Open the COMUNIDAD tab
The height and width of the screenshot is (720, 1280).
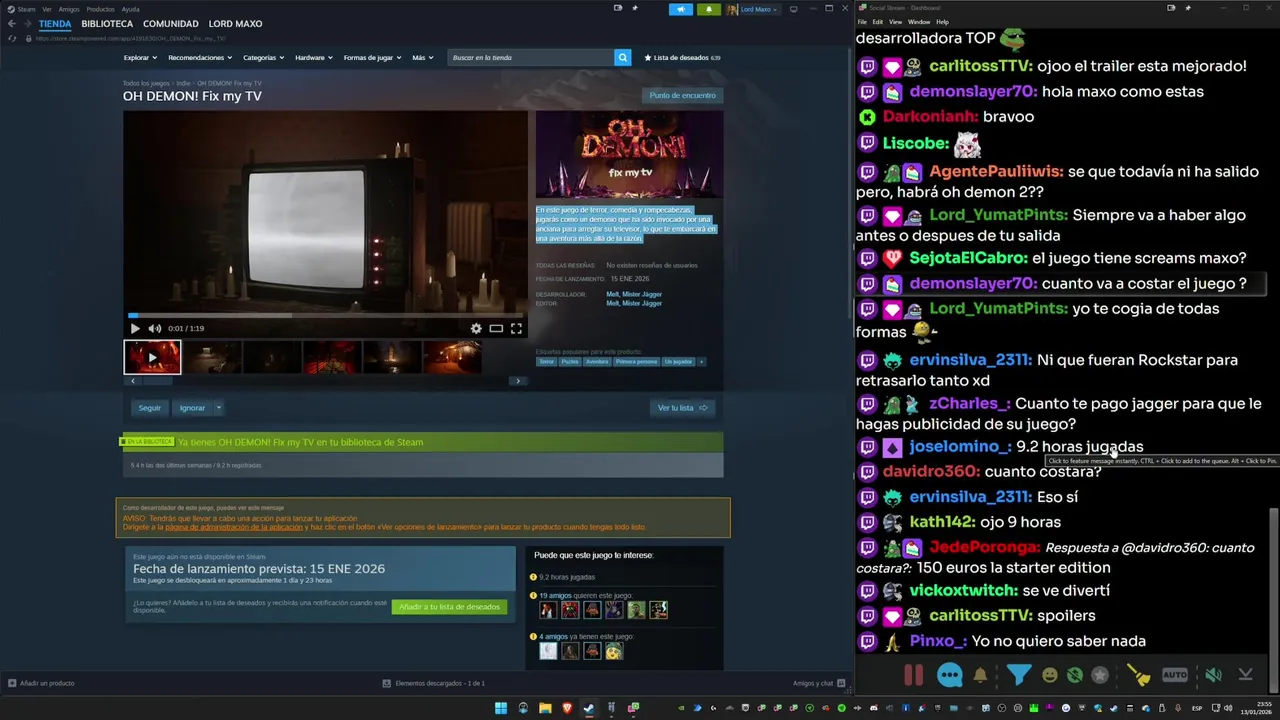[170, 24]
